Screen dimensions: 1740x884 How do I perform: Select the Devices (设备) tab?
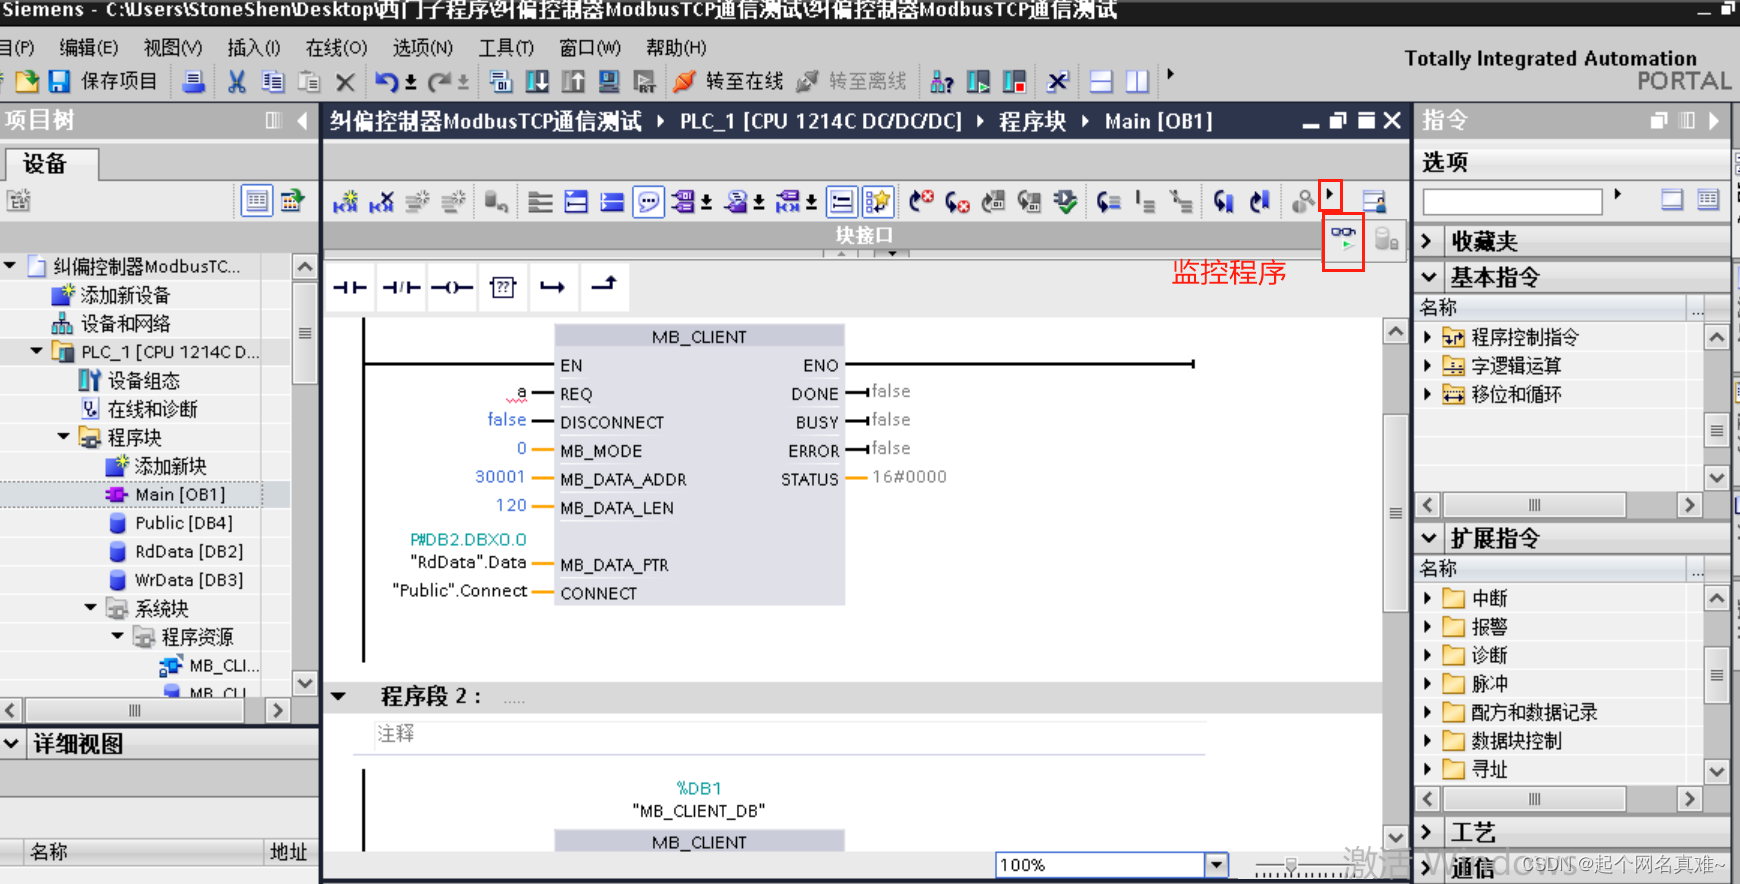pos(51,164)
